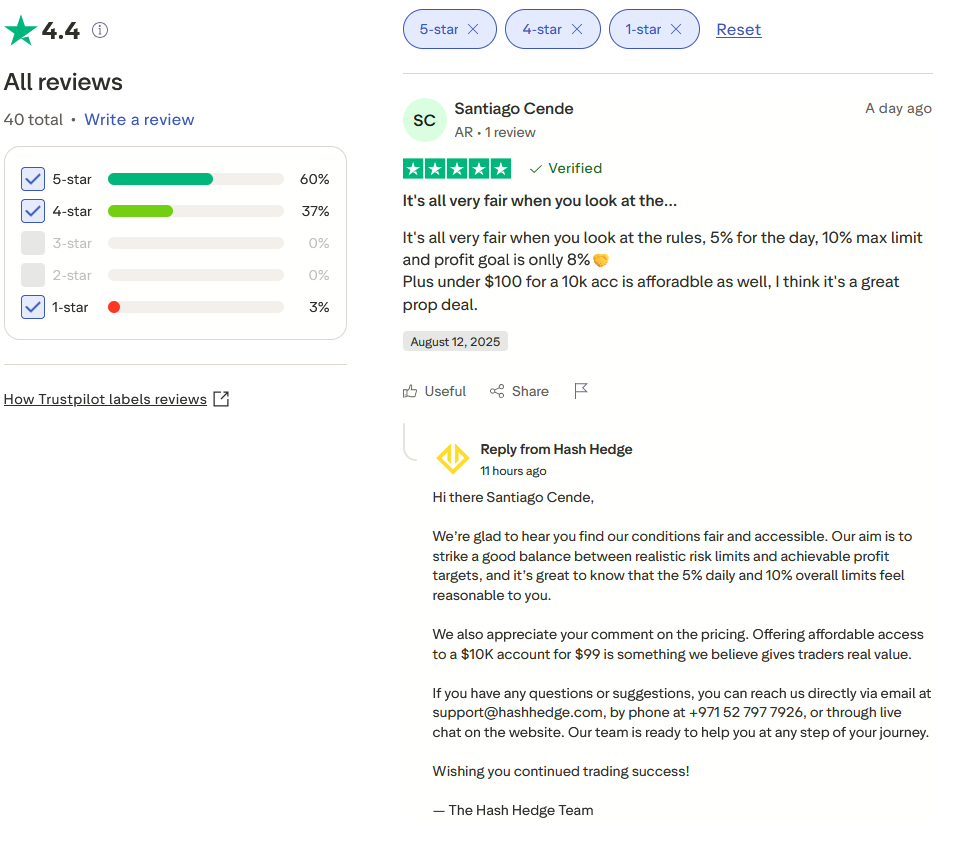Click the TrustScore info icon
The image size is (965, 846).
coord(100,30)
